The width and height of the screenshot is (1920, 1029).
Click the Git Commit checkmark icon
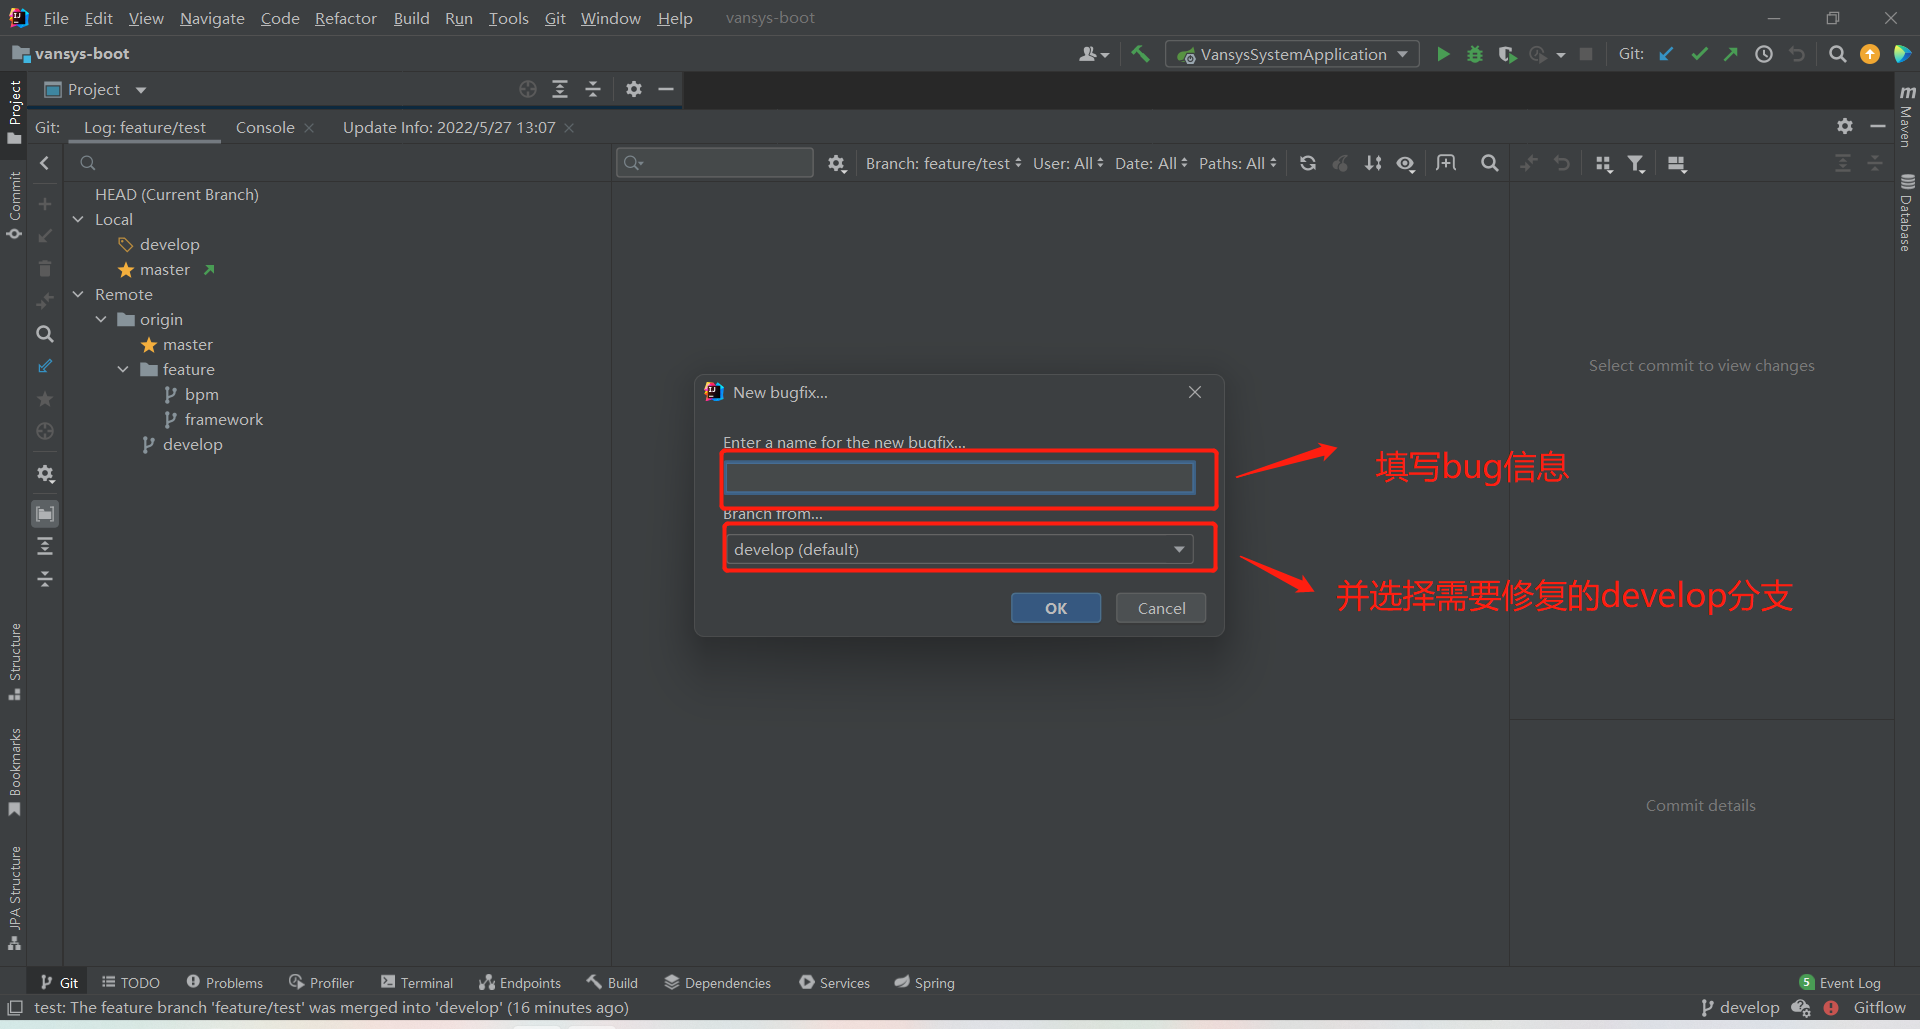coord(1699,54)
